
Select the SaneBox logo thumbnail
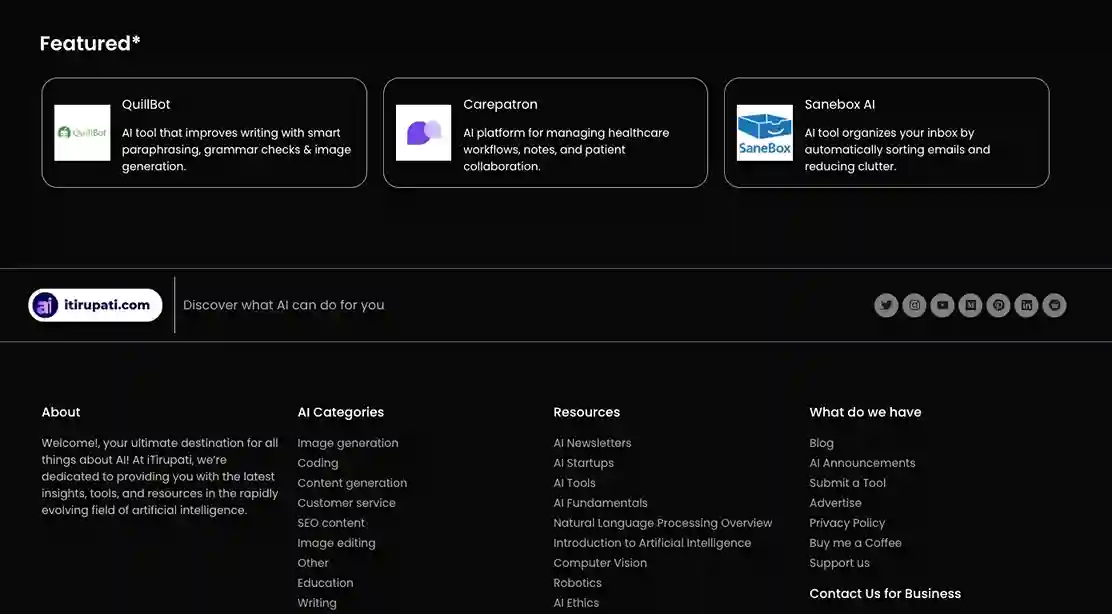(x=764, y=133)
